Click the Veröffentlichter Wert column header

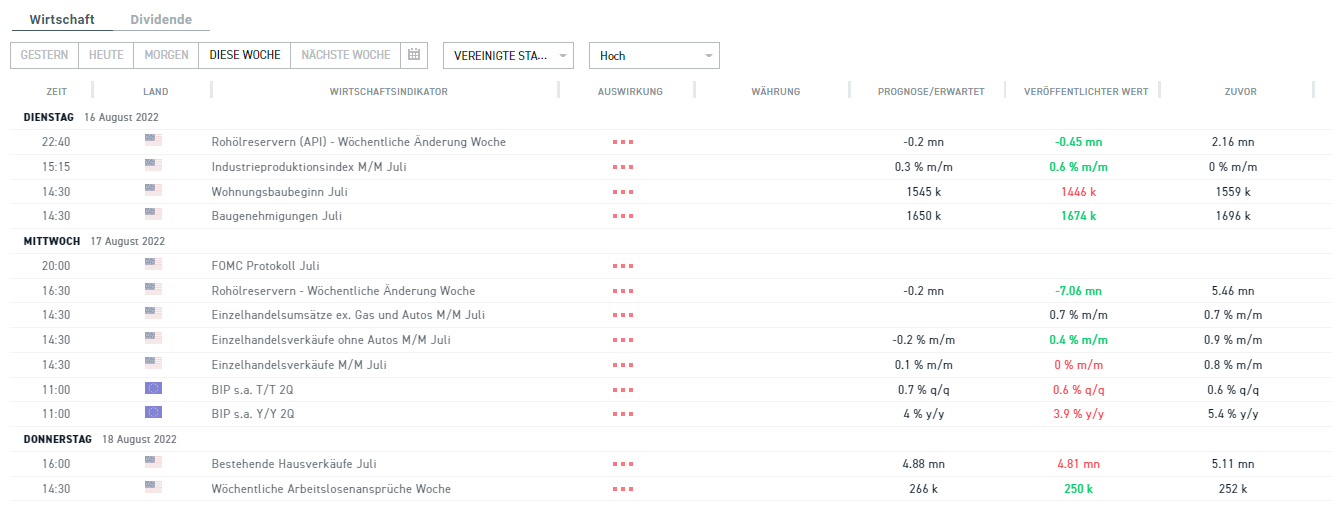[1086, 92]
